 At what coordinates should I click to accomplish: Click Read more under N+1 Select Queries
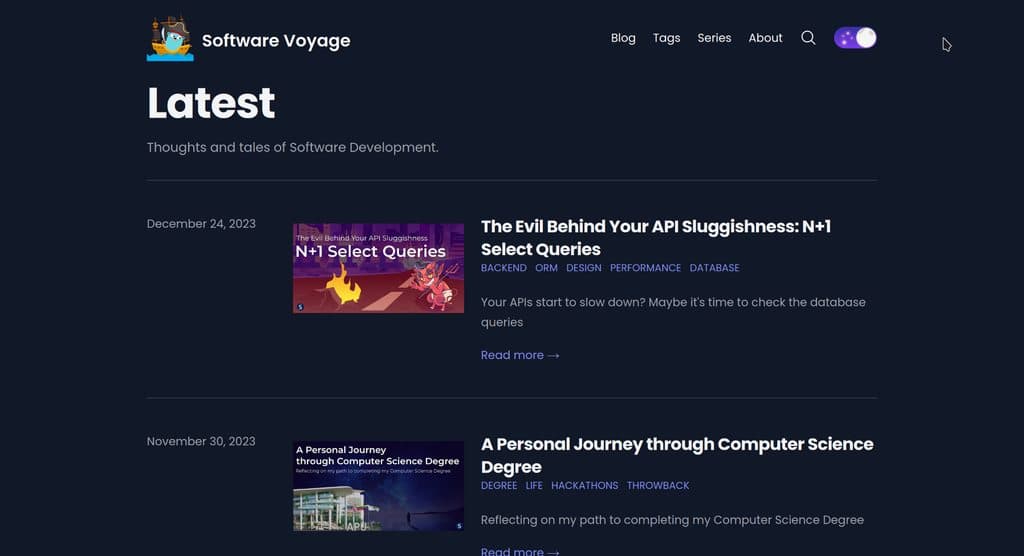(x=520, y=355)
